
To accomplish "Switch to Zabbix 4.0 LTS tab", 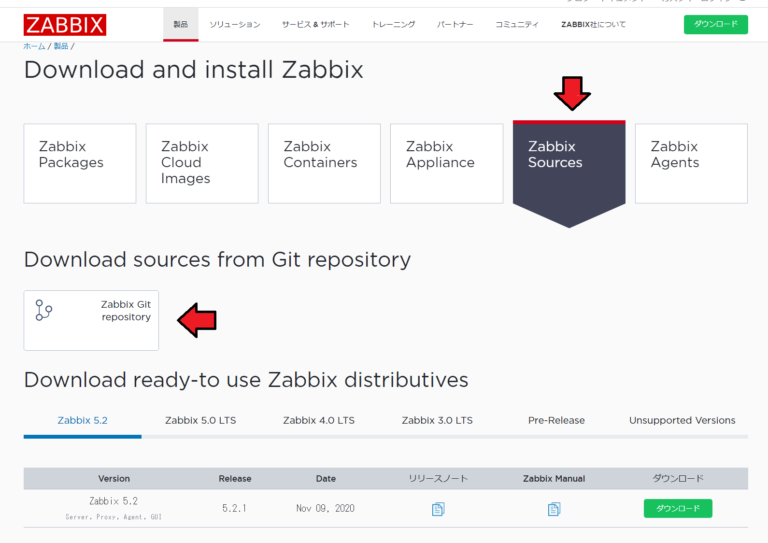I will 318,420.
